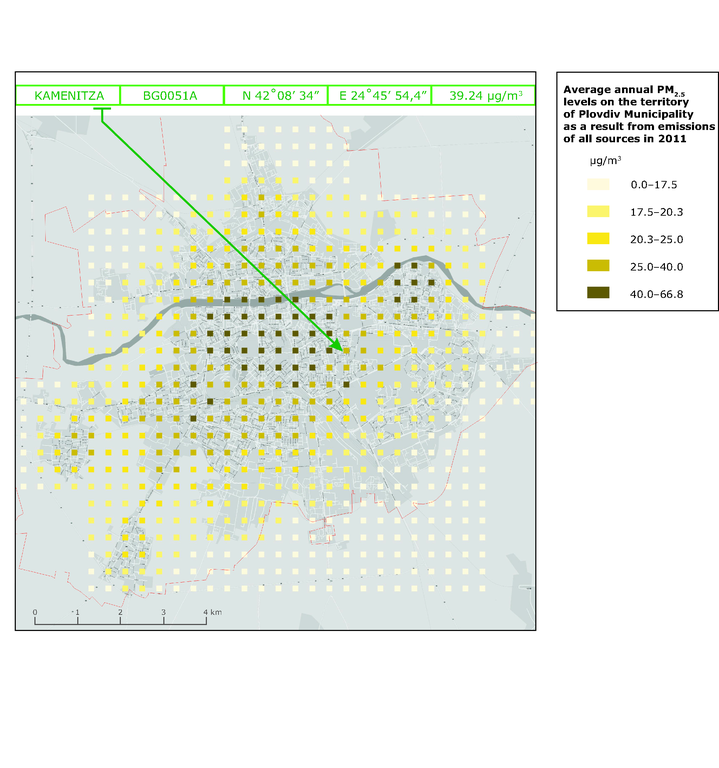Select the 17.5–20.3 legend color swatch
This screenshot has height=768, width=719.
pyautogui.click(x=598, y=212)
